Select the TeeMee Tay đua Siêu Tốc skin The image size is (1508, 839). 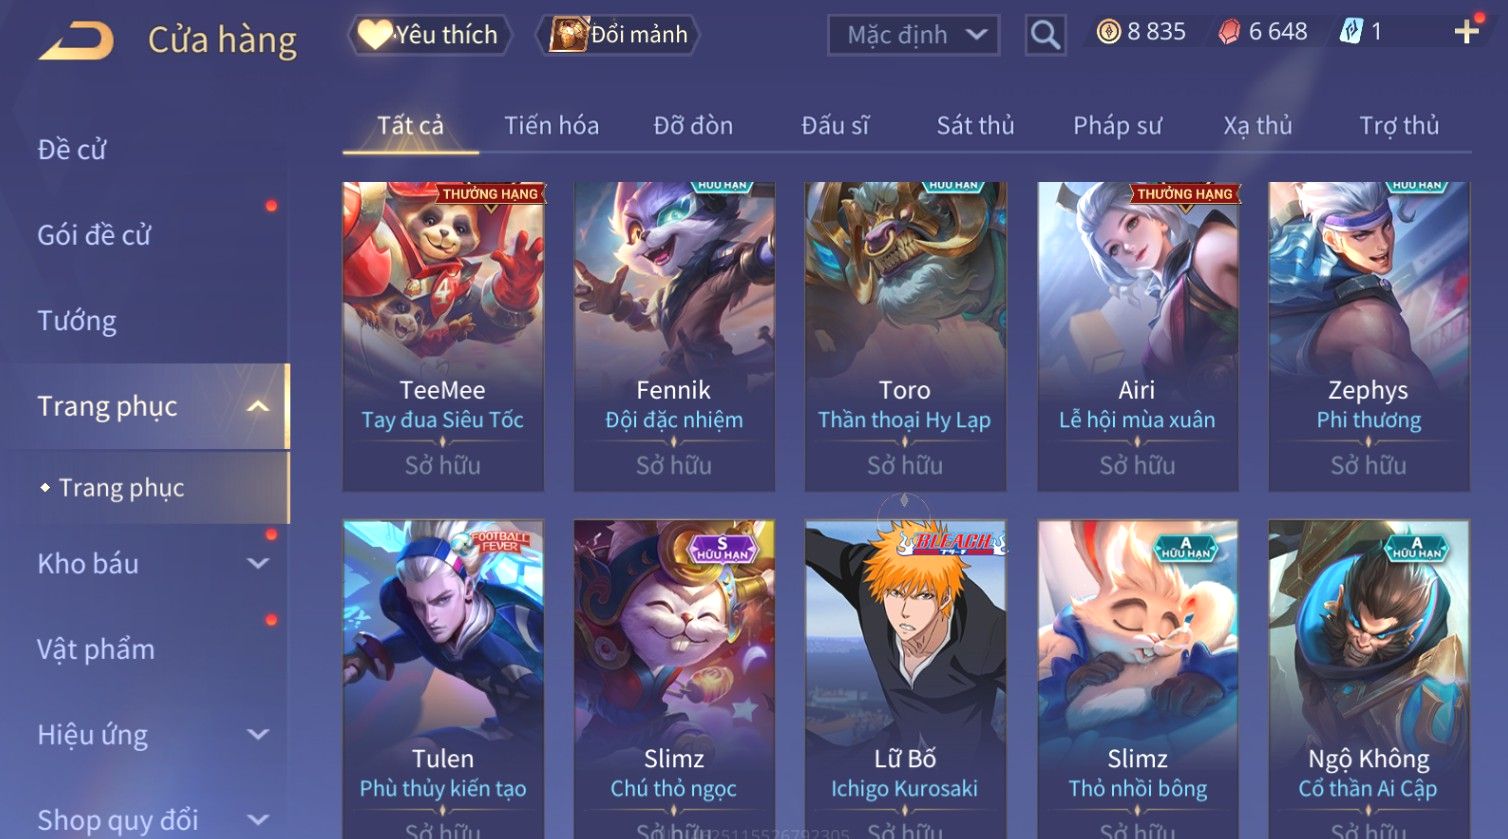coord(443,336)
